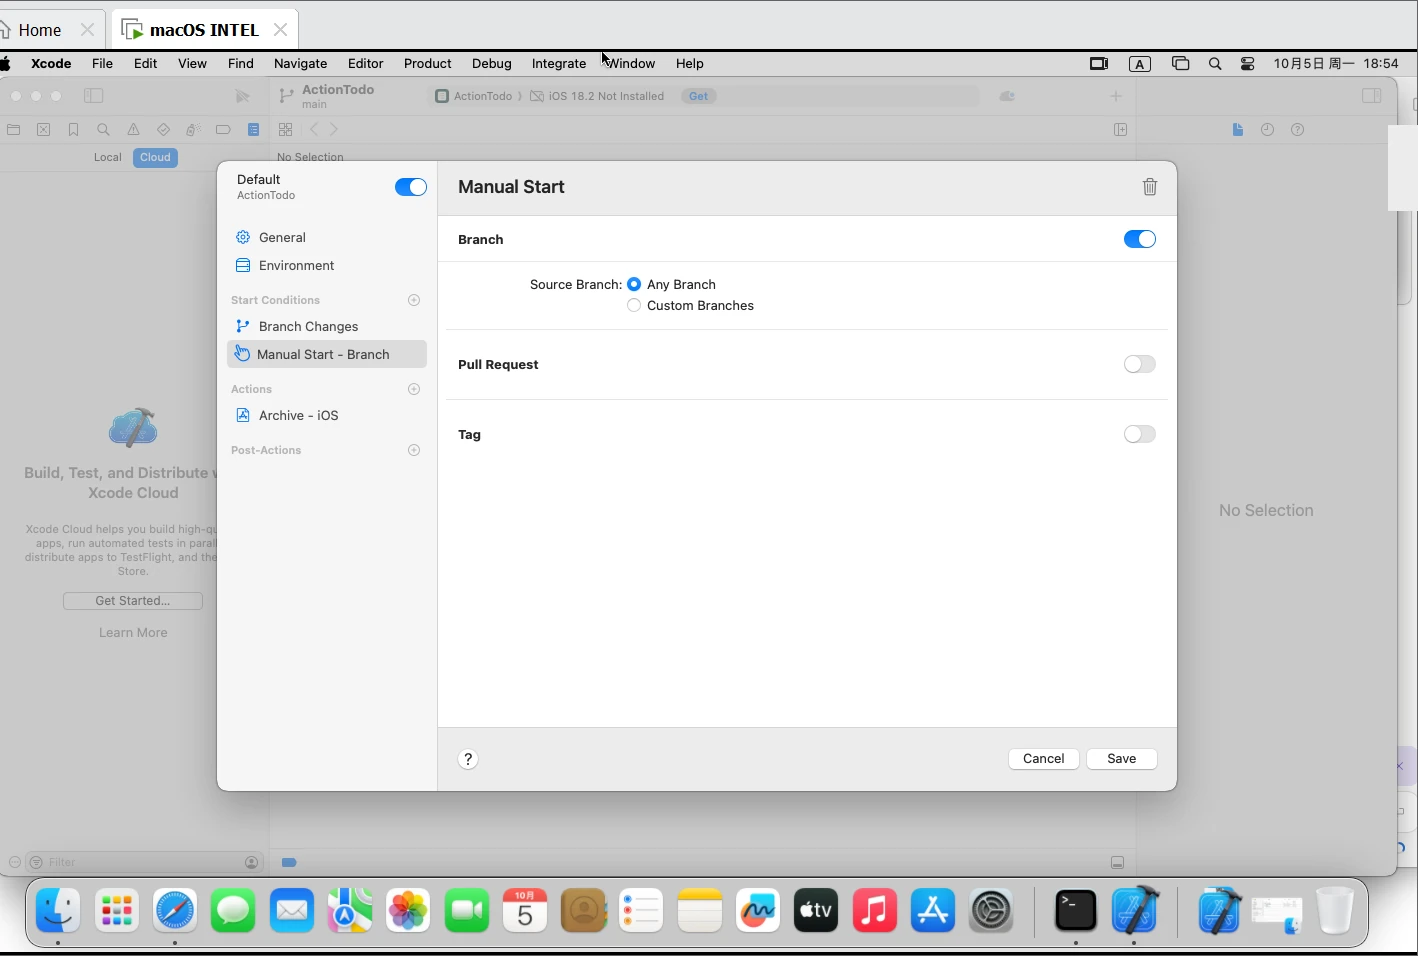Select the Branch Changes start condition
Viewport: 1418px width, 956px height.
(x=327, y=326)
